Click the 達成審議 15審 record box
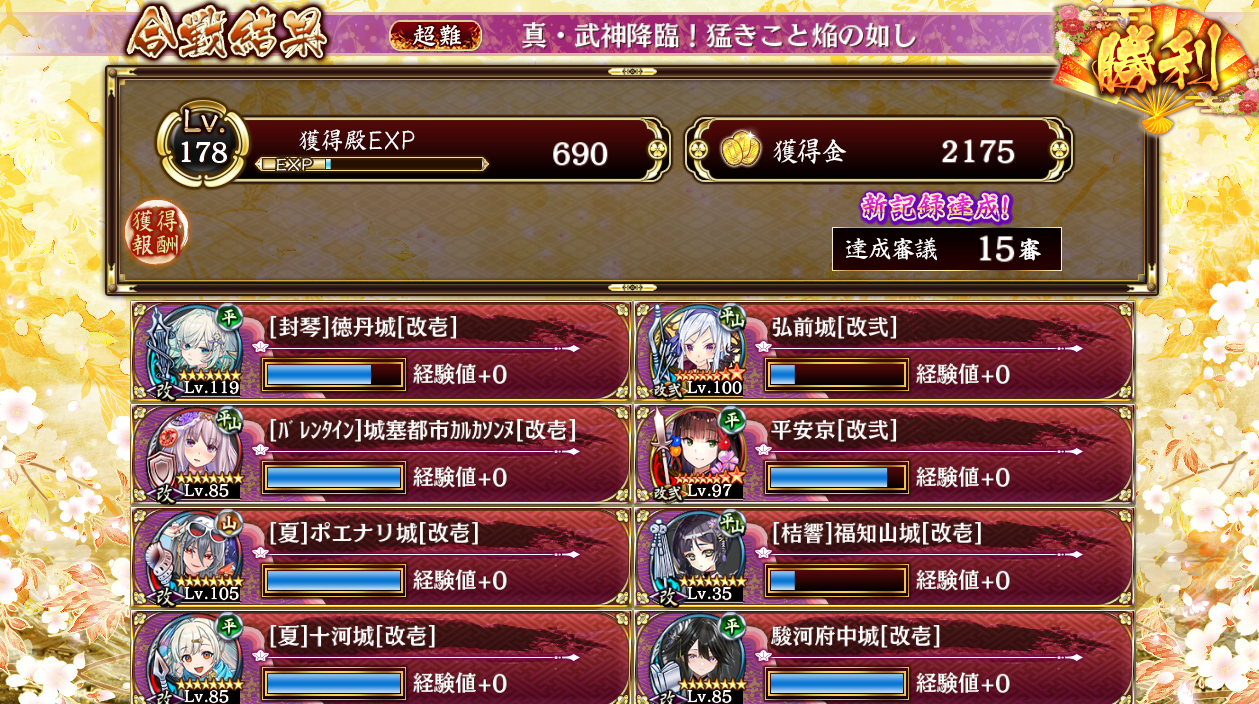Viewport: 1259px width, 704px height. coord(946,248)
